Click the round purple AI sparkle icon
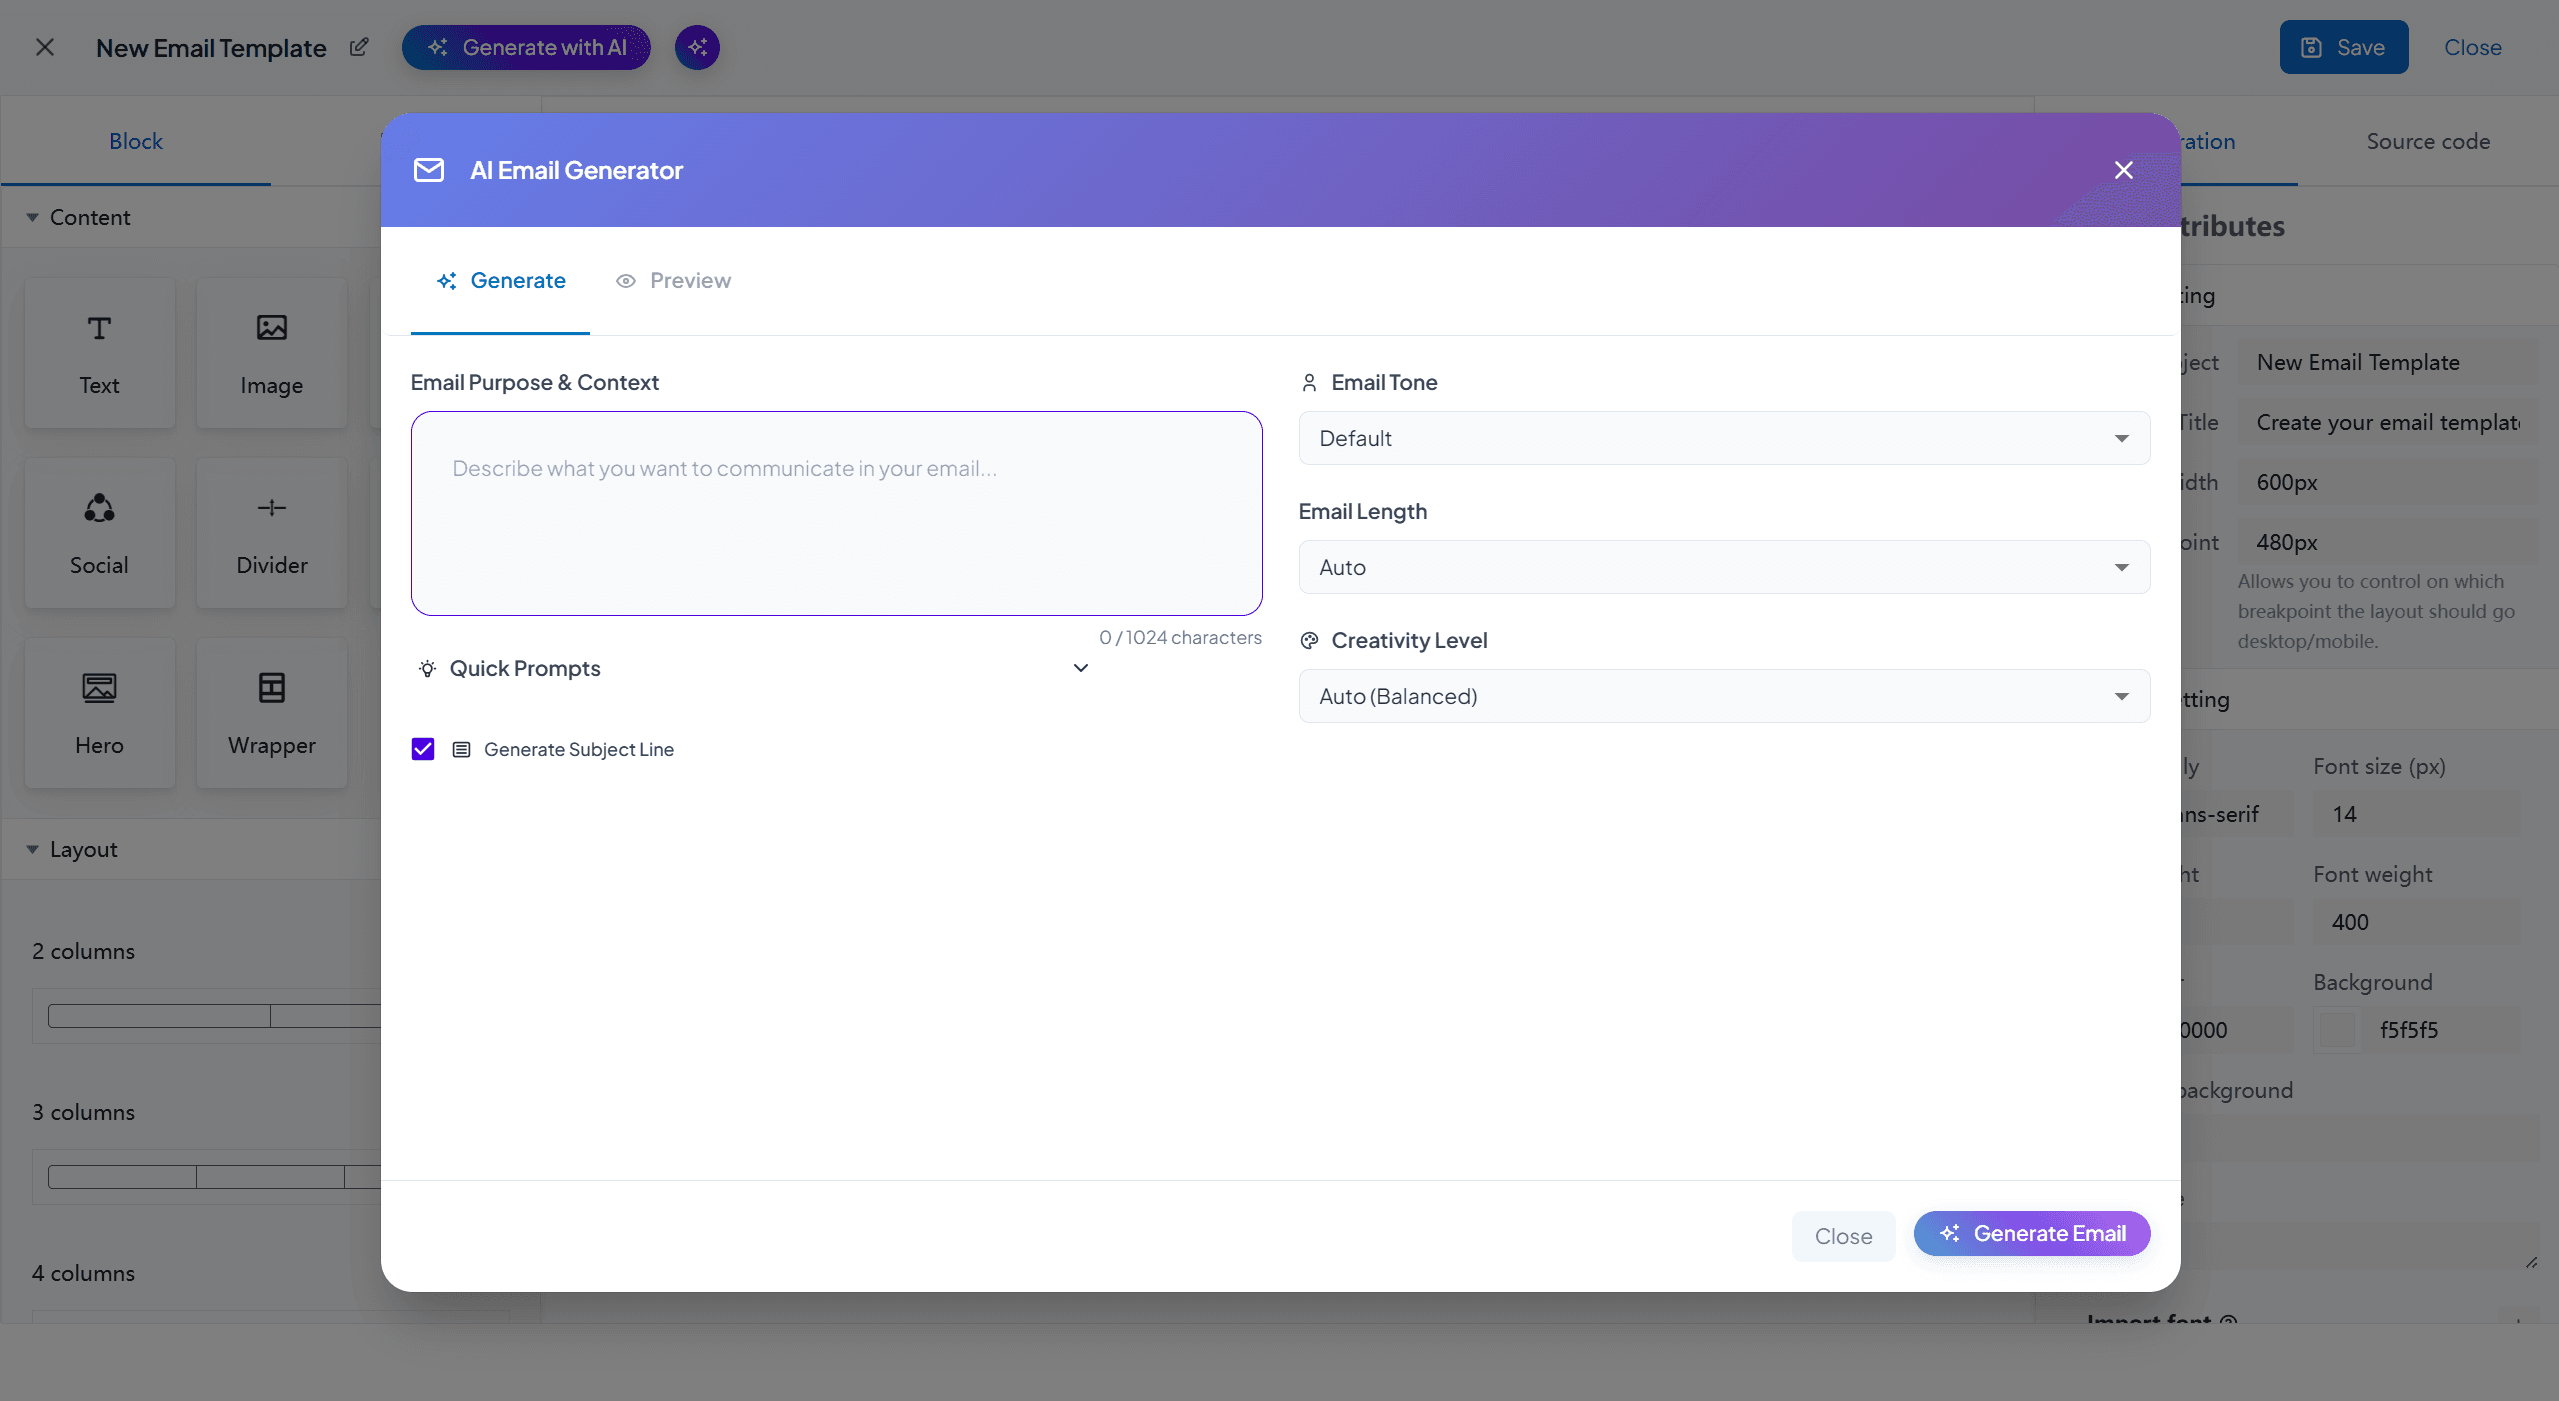The image size is (2559, 1401). (697, 47)
